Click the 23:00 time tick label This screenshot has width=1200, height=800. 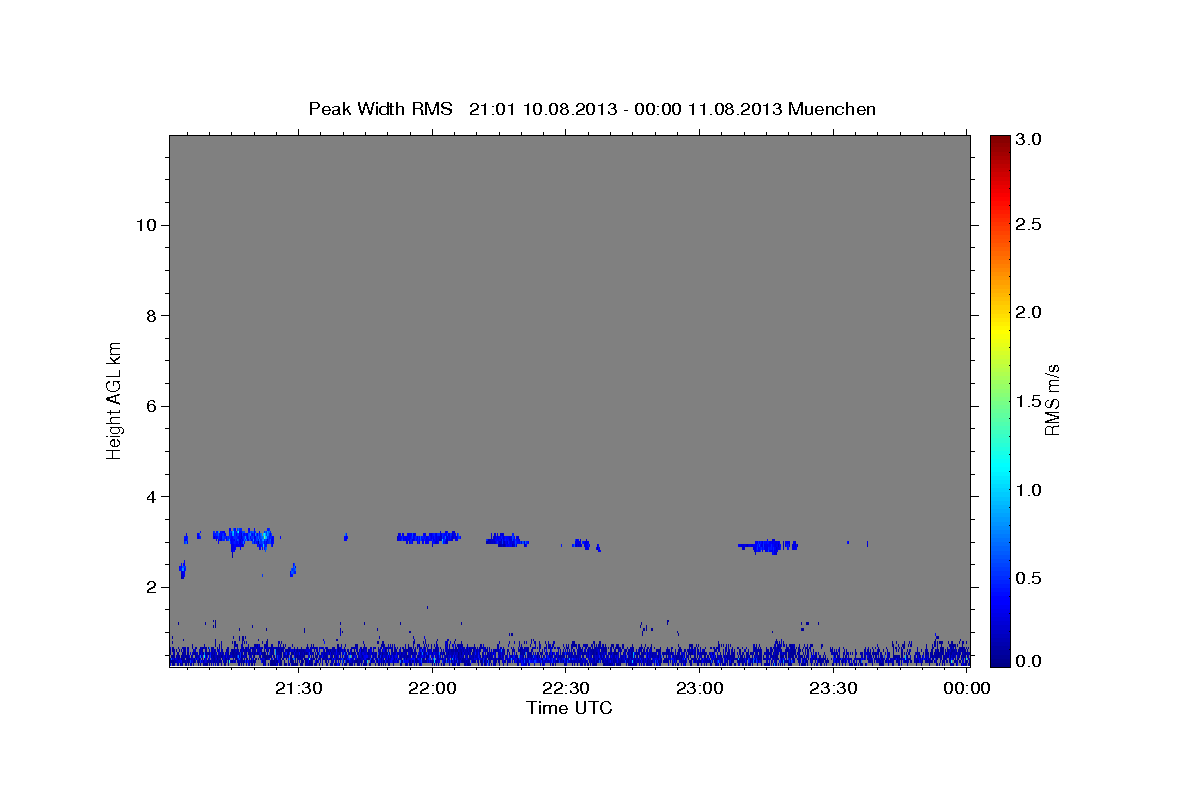(x=700, y=689)
